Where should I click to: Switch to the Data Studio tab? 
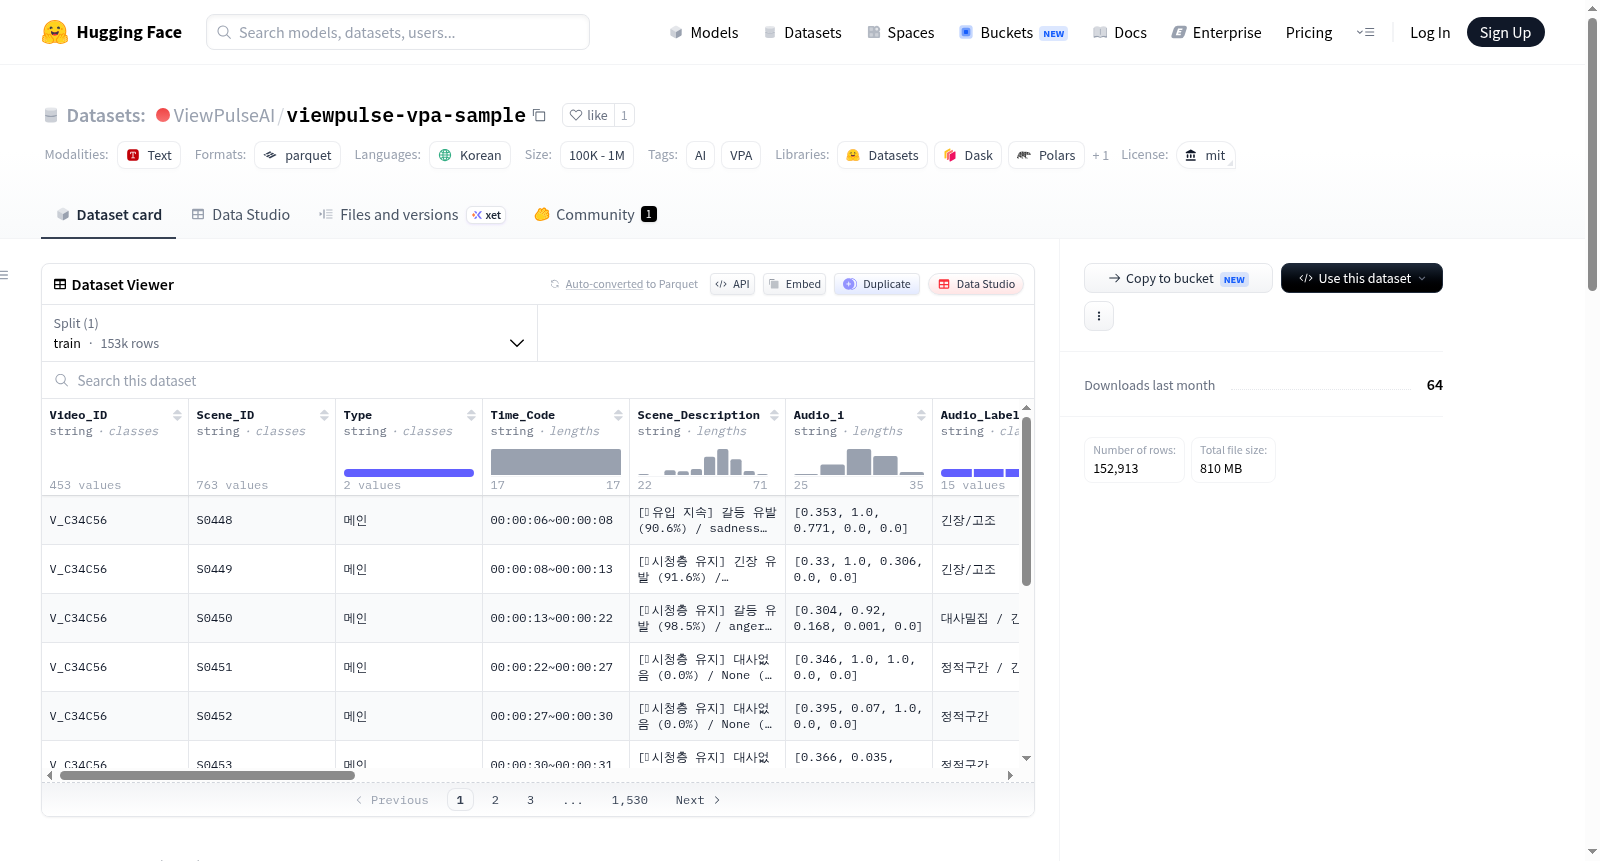241,214
